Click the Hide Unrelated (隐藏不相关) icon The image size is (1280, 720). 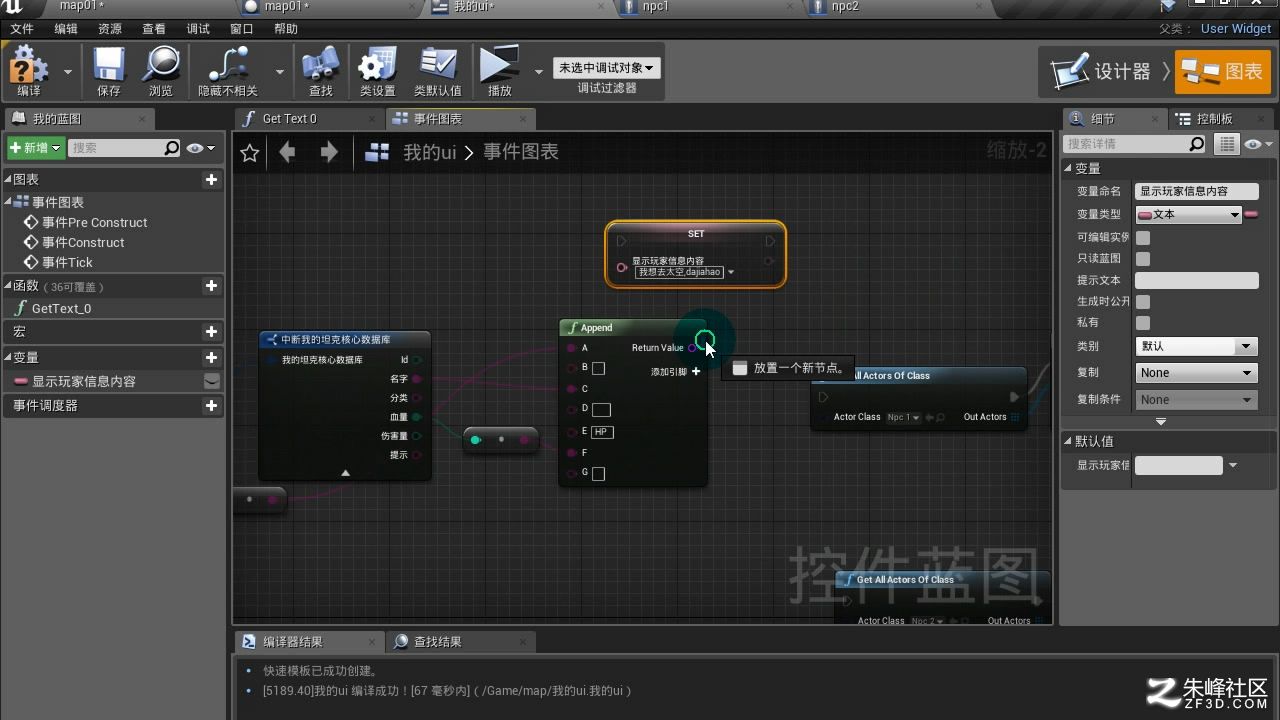coord(228,64)
